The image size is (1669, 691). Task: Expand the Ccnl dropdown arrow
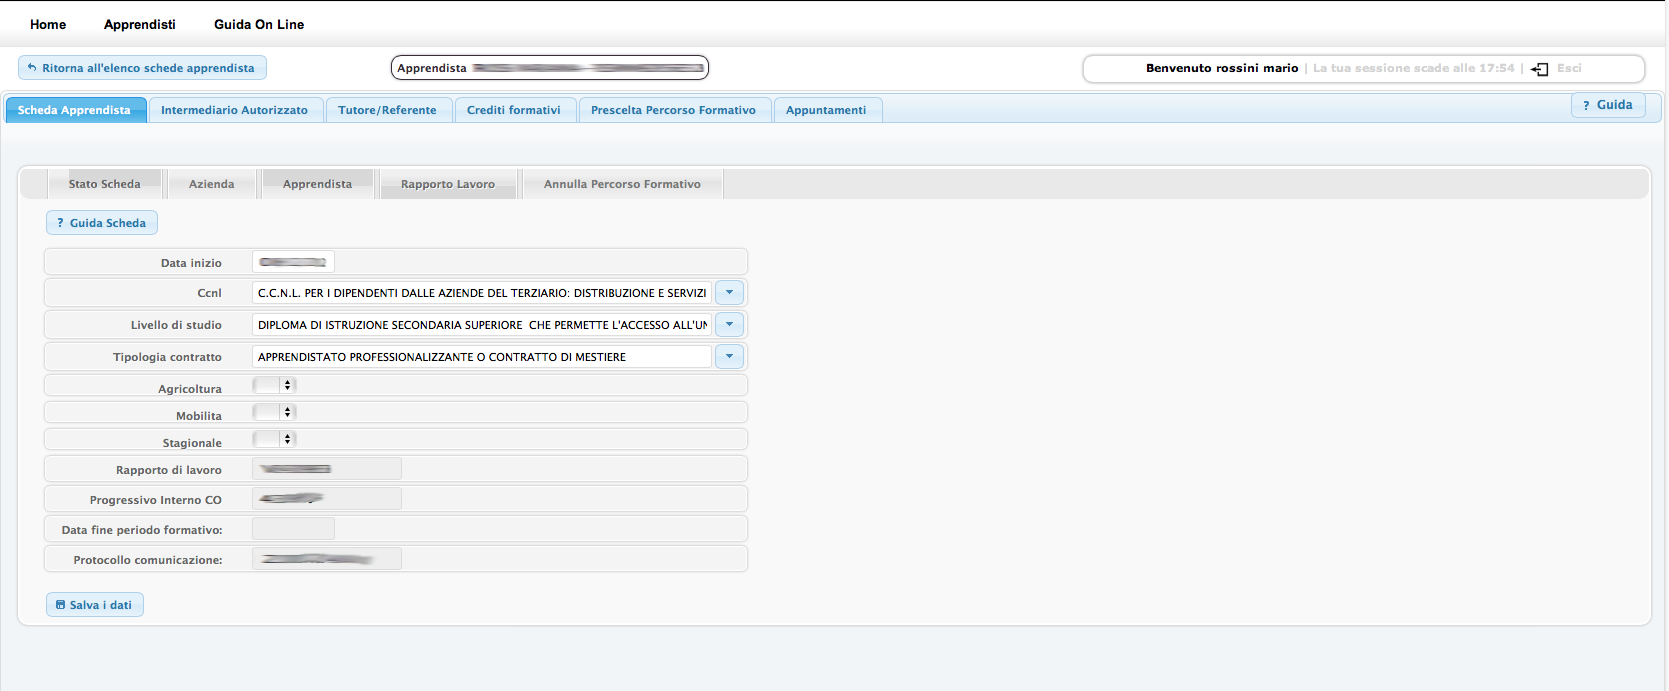pyautogui.click(x=729, y=293)
